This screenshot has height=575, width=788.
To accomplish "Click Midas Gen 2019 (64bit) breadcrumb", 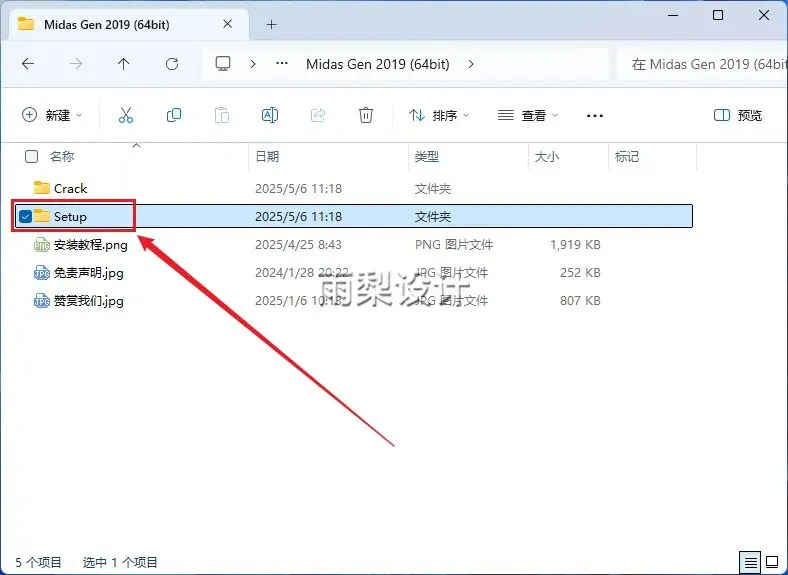I will coord(377,64).
